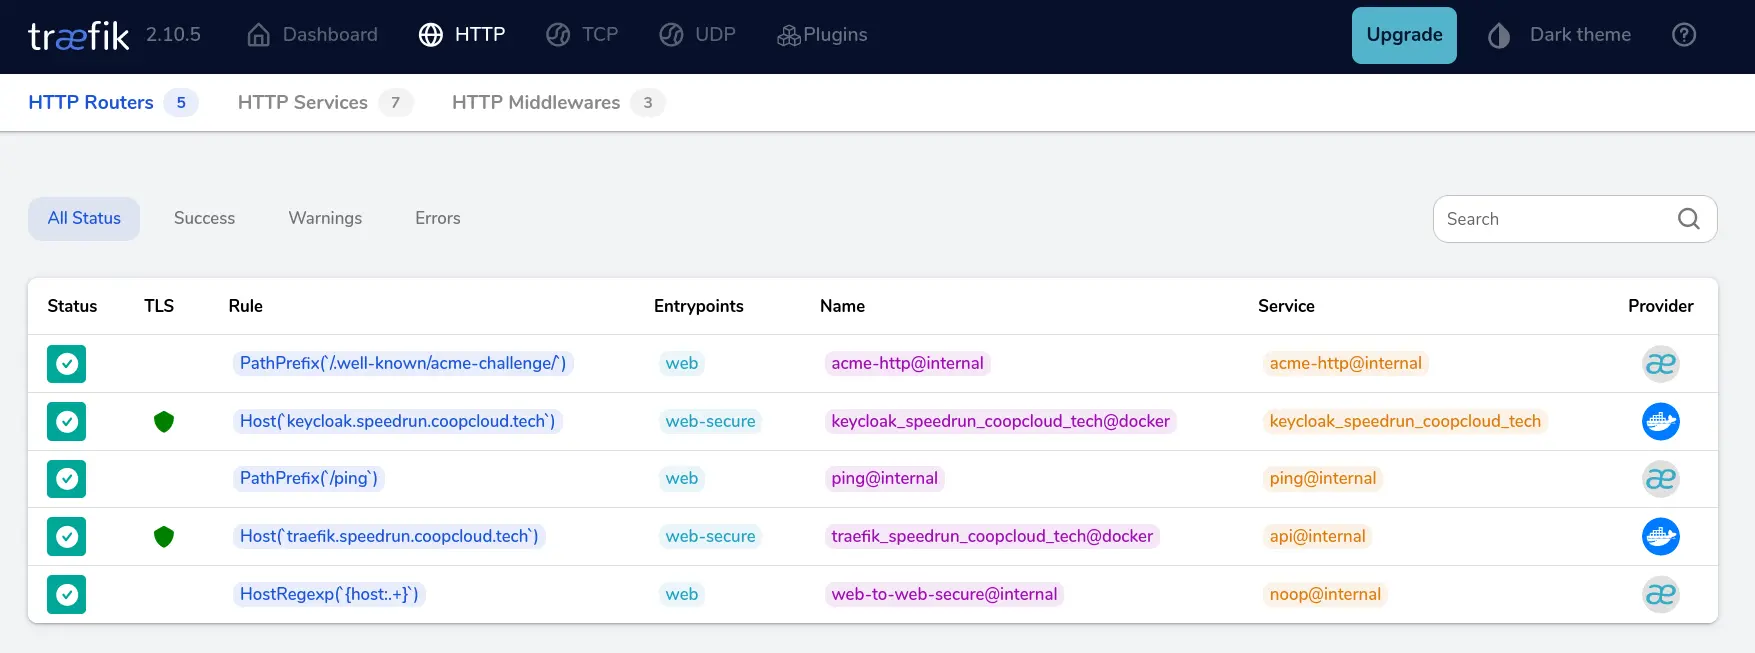Click web-to-web-secure@internal router name
The image size is (1755, 653).
(x=944, y=594)
